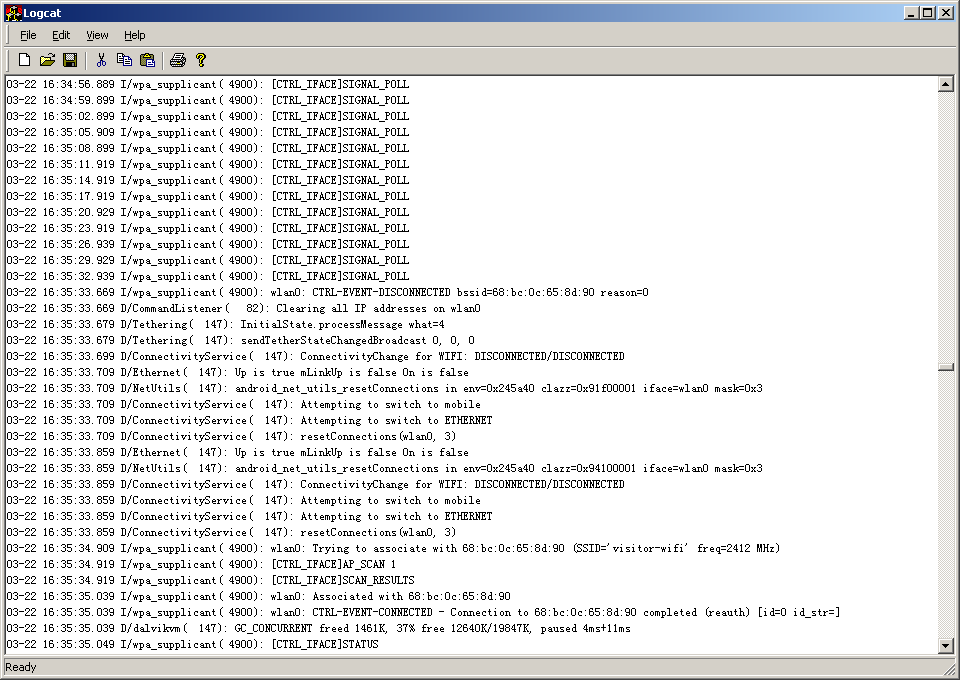Select the '[CTRL_IFACE]SCAN_RESULTS' line
The width and height of the screenshot is (960, 680).
(211, 580)
